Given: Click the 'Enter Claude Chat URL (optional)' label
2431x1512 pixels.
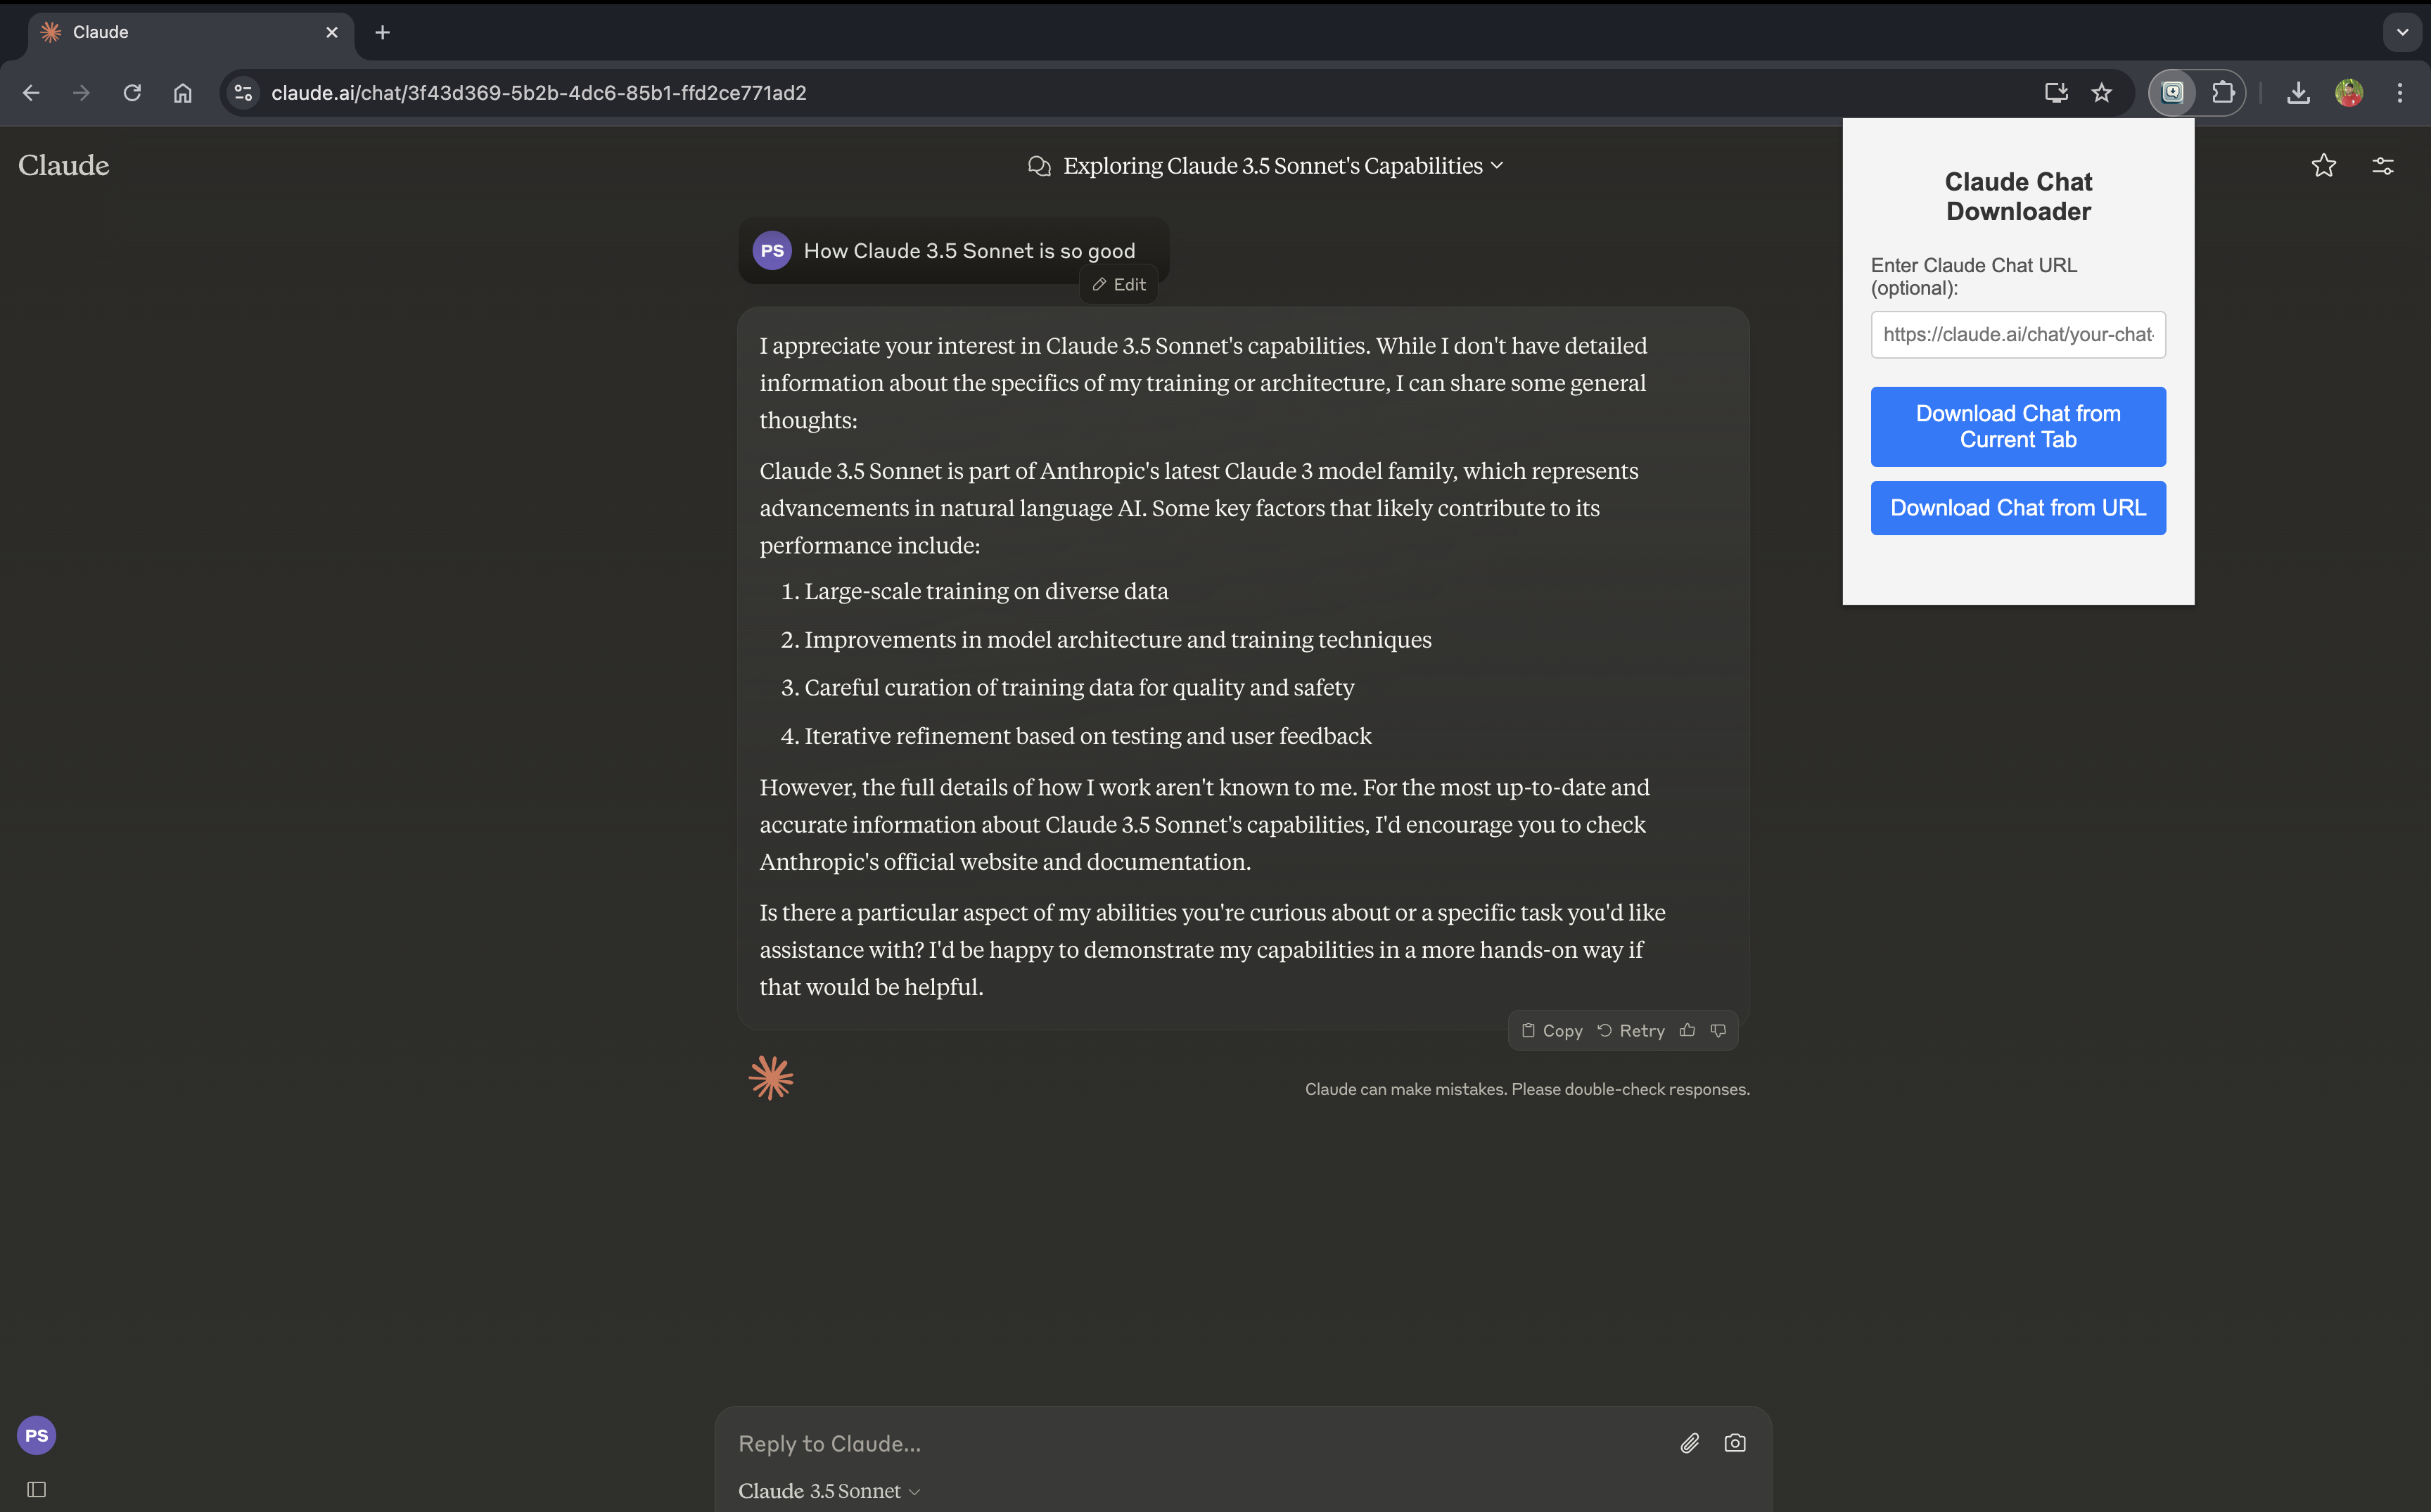Looking at the screenshot, I should point(1973,277).
